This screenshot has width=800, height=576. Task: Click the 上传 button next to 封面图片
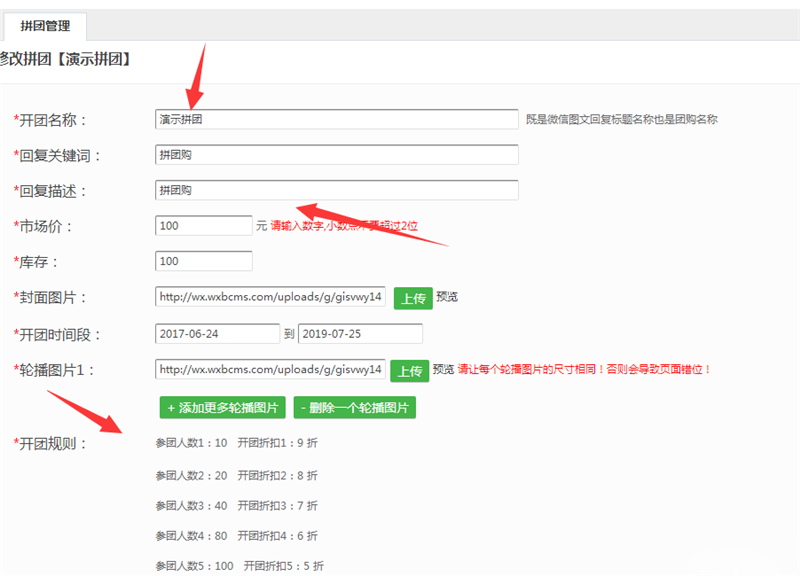click(x=413, y=298)
